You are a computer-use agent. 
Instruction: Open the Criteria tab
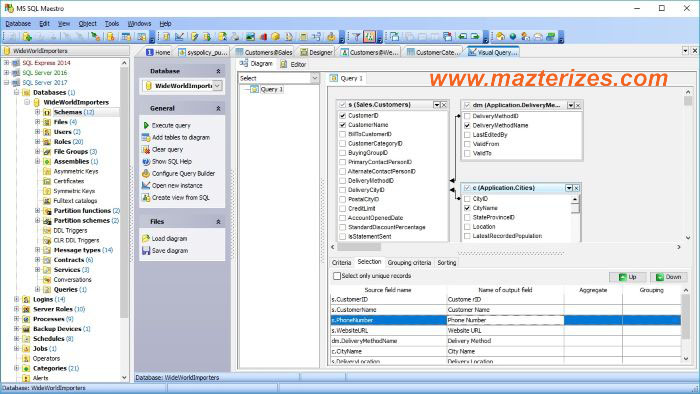(x=342, y=263)
